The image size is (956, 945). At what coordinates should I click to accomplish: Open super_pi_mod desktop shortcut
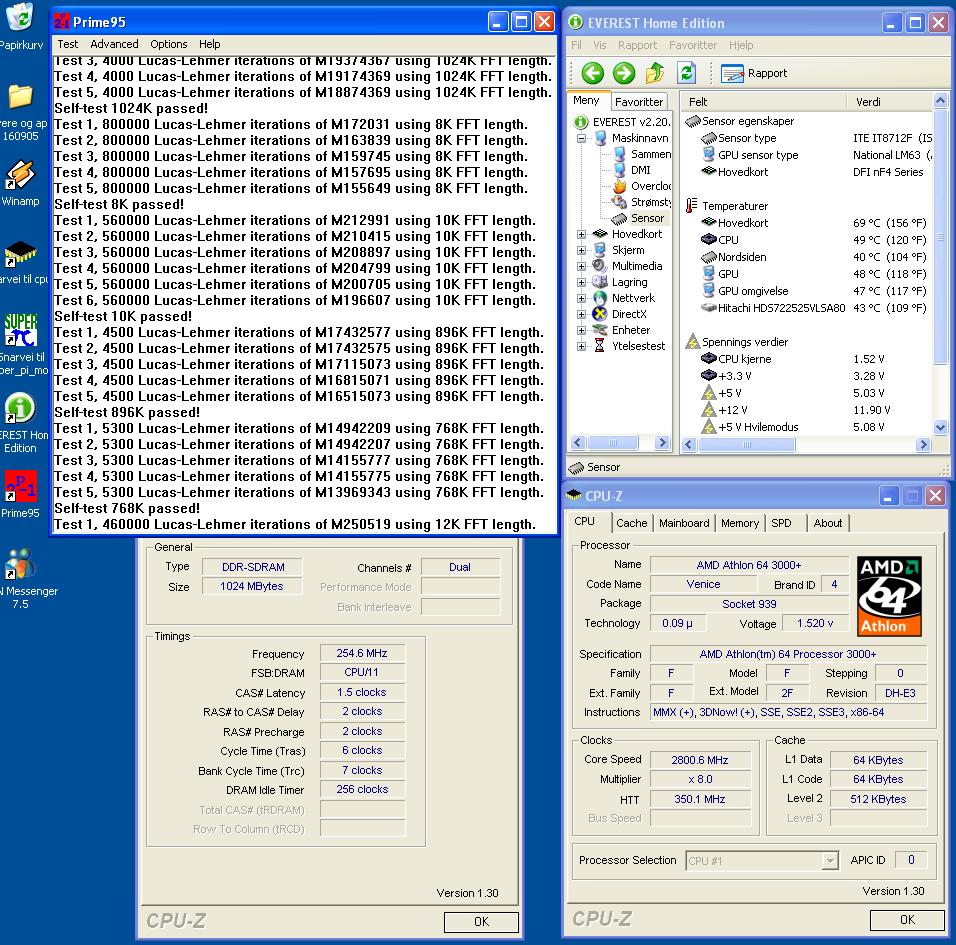21,345
